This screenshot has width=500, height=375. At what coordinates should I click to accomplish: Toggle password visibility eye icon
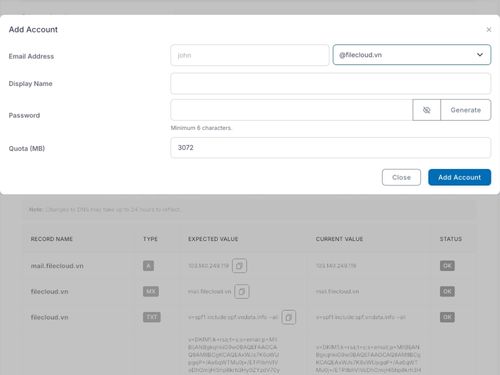427,110
